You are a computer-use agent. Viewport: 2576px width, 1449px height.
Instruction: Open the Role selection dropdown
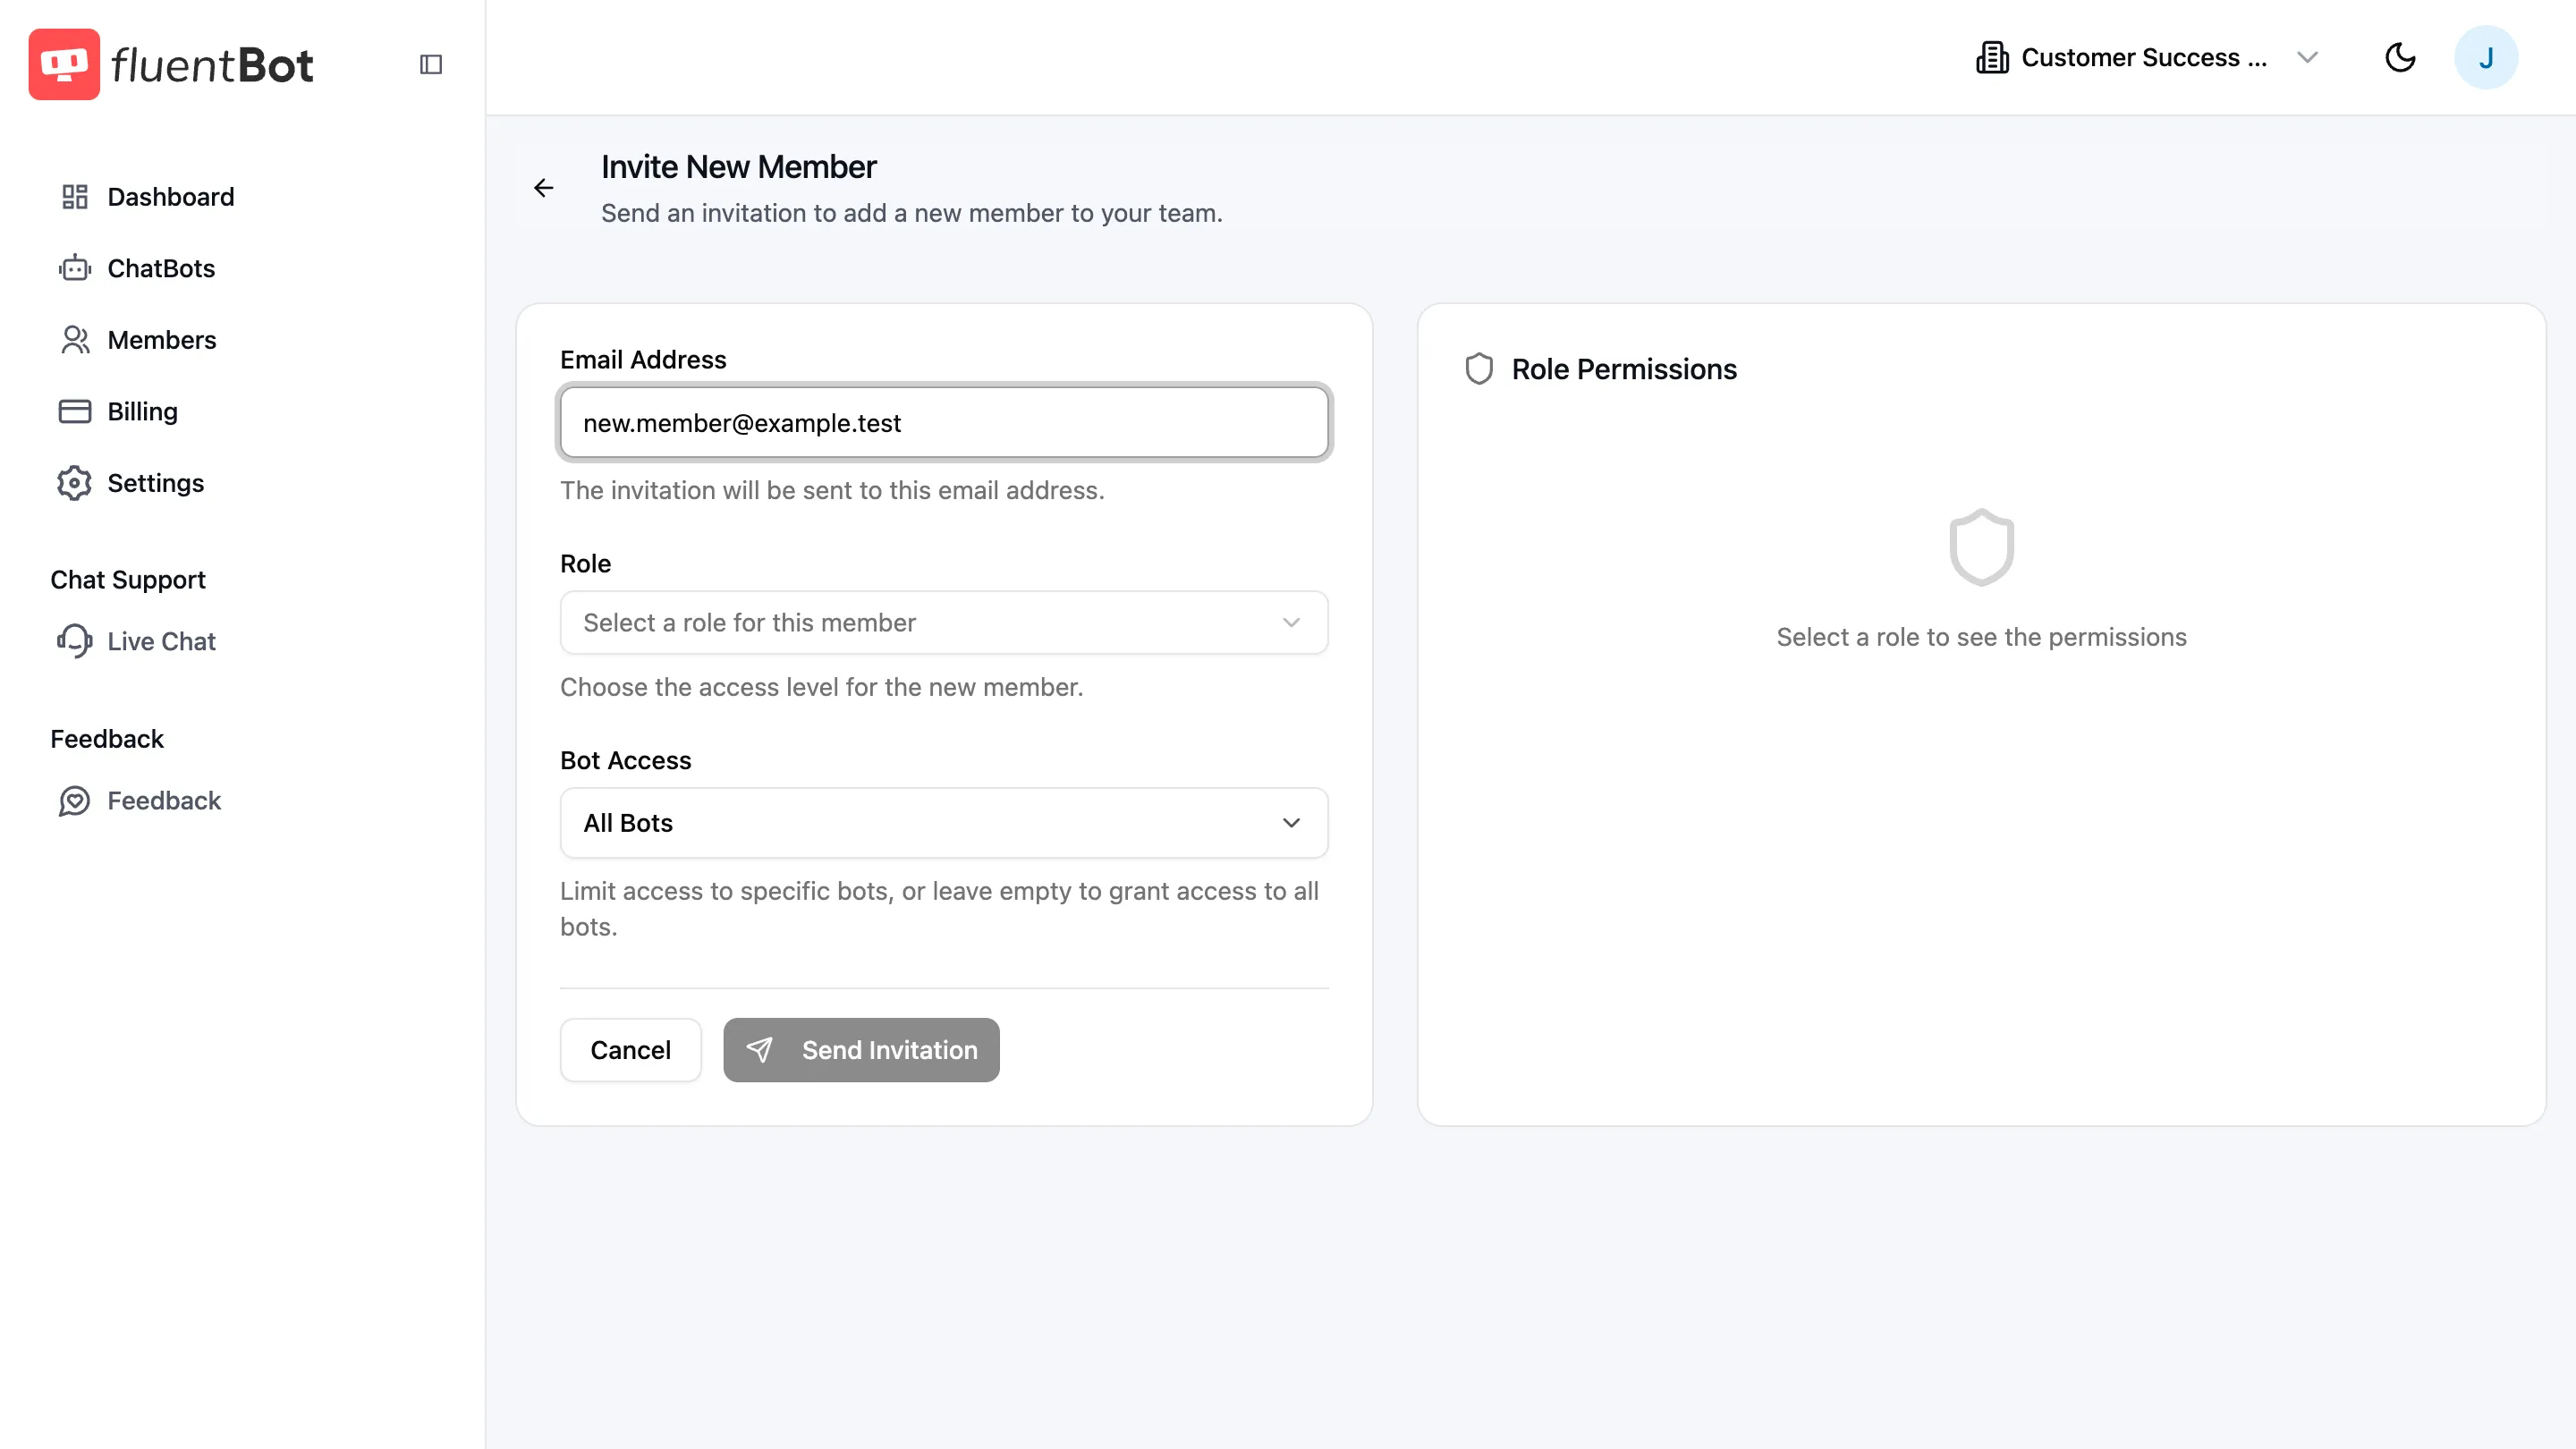click(x=944, y=622)
